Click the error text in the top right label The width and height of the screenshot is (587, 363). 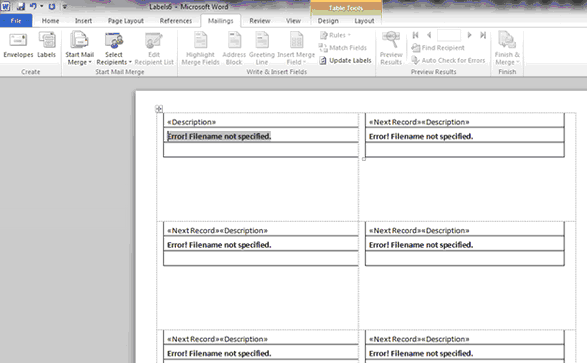(421, 136)
